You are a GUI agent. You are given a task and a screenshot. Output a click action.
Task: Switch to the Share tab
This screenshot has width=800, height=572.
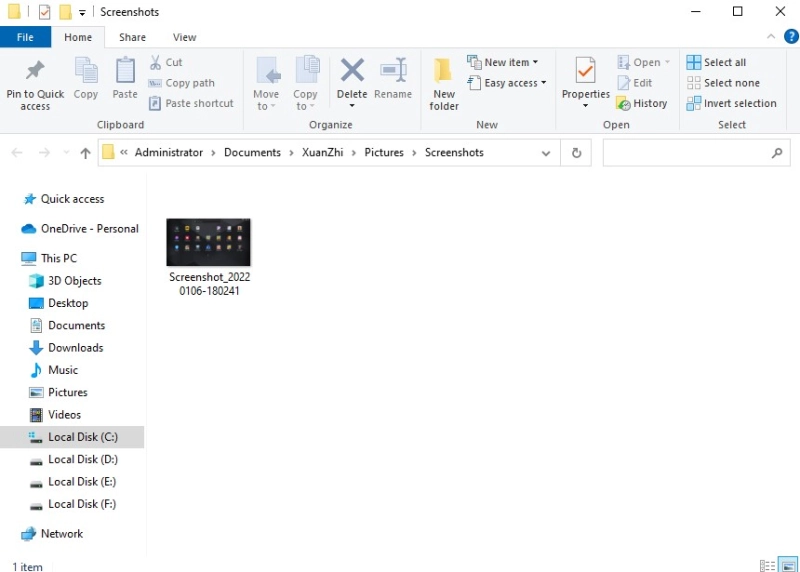pos(133,37)
